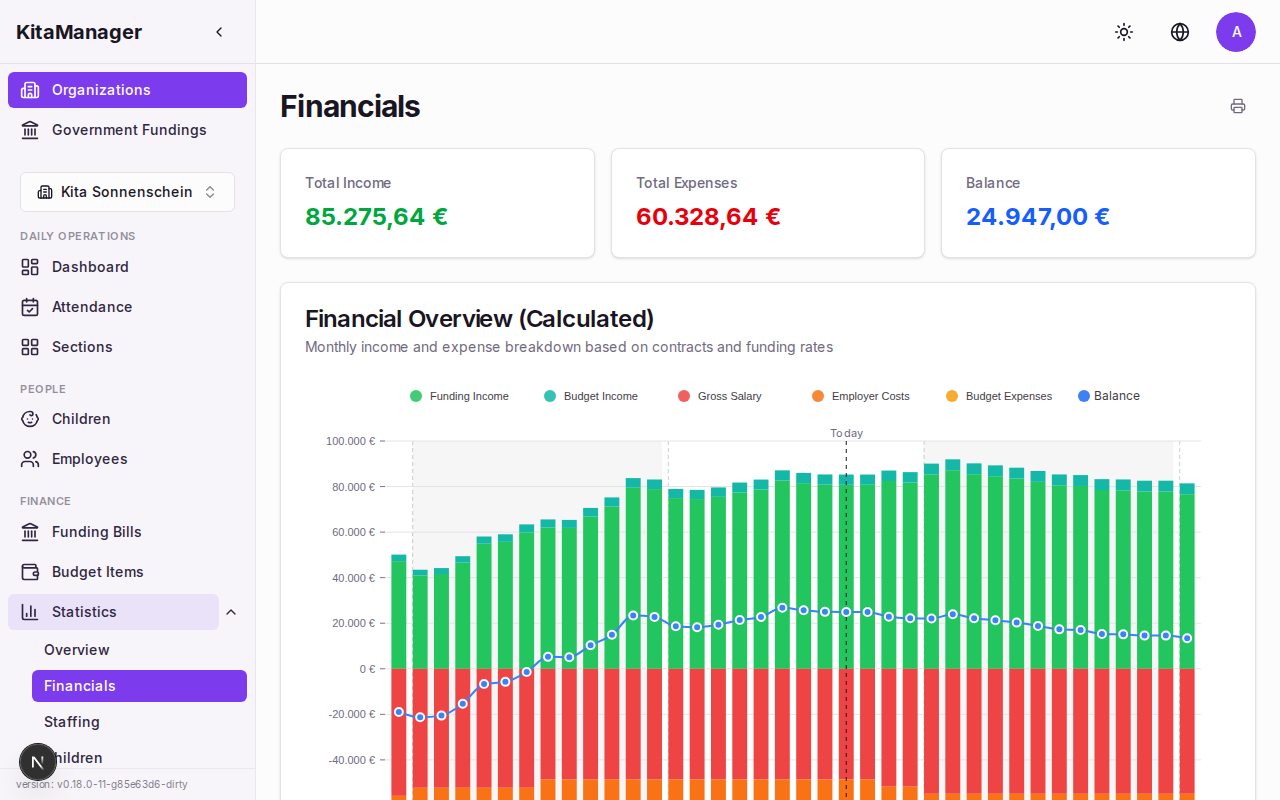Collapse the sidebar with the arrow
Viewport: 1280px width, 800px height.
pyautogui.click(x=219, y=31)
